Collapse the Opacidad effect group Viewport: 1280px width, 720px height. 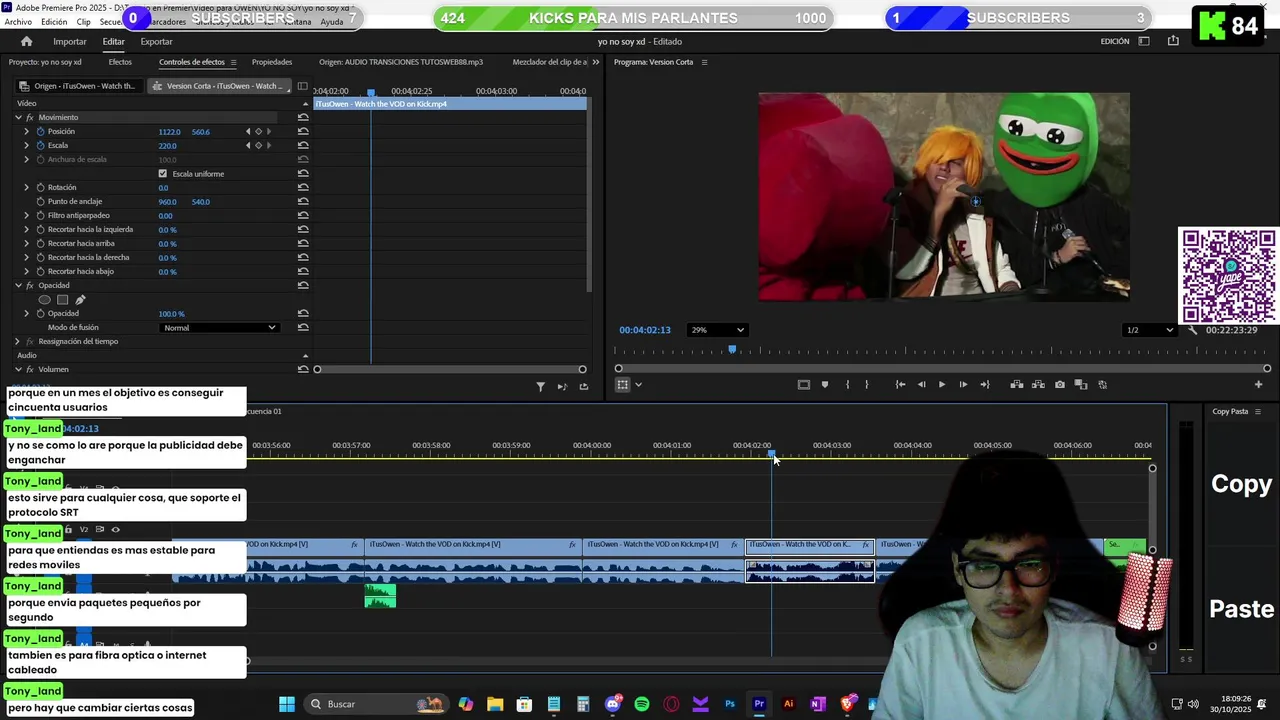coord(17,286)
